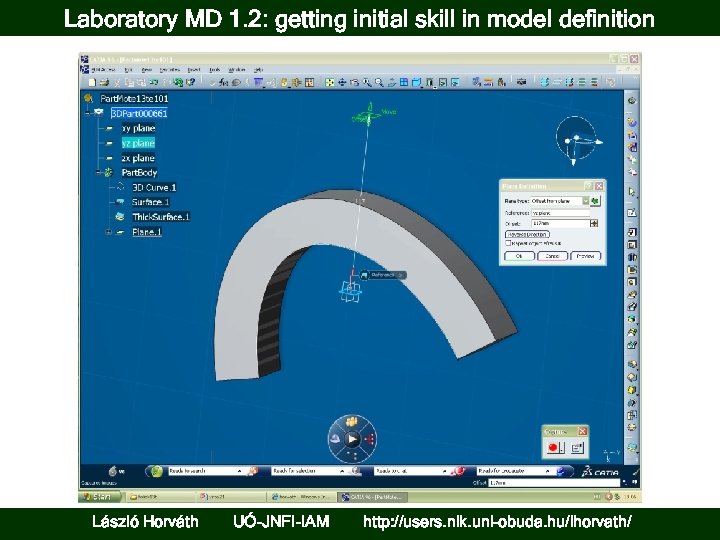
Task: Open the Ready for procedure dropdown arrow
Action: pos(547,471)
